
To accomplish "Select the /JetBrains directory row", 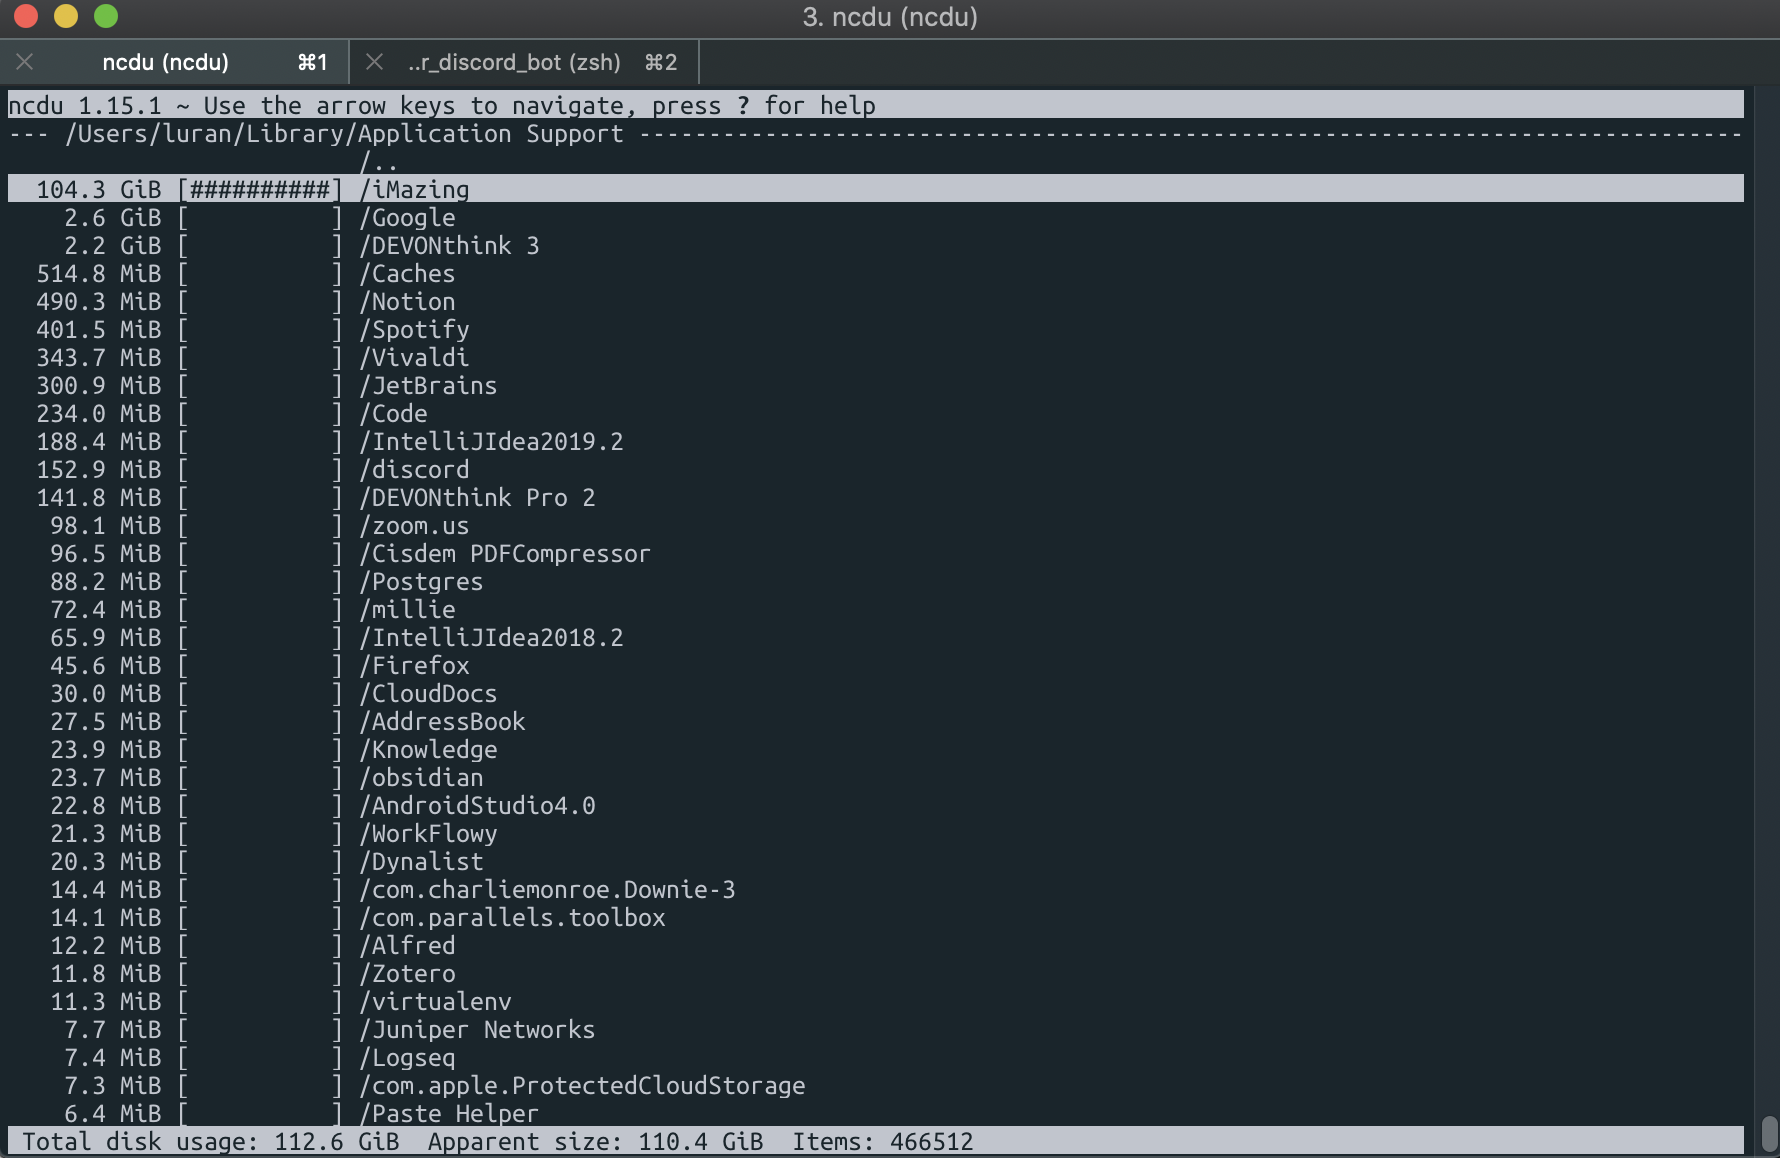I will (x=876, y=385).
